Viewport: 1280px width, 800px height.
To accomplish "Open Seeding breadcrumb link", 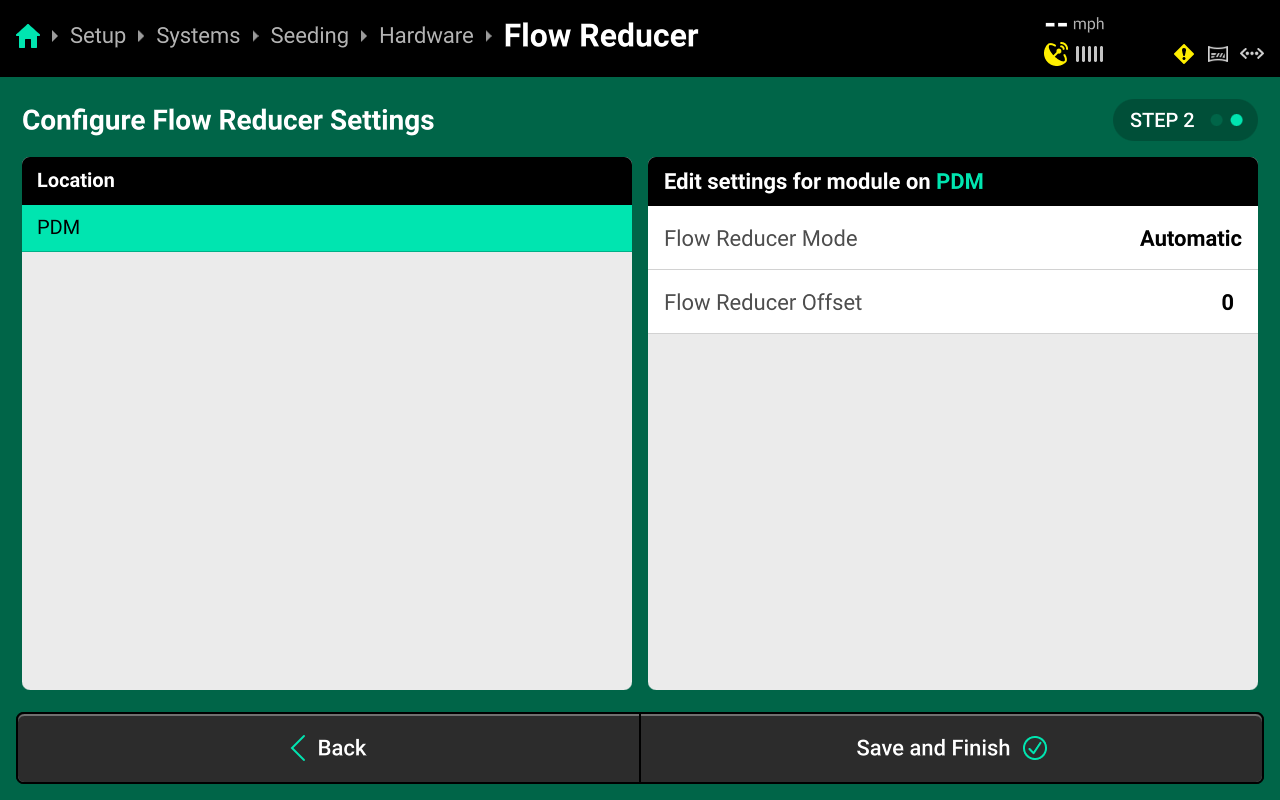I will tap(309, 36).
